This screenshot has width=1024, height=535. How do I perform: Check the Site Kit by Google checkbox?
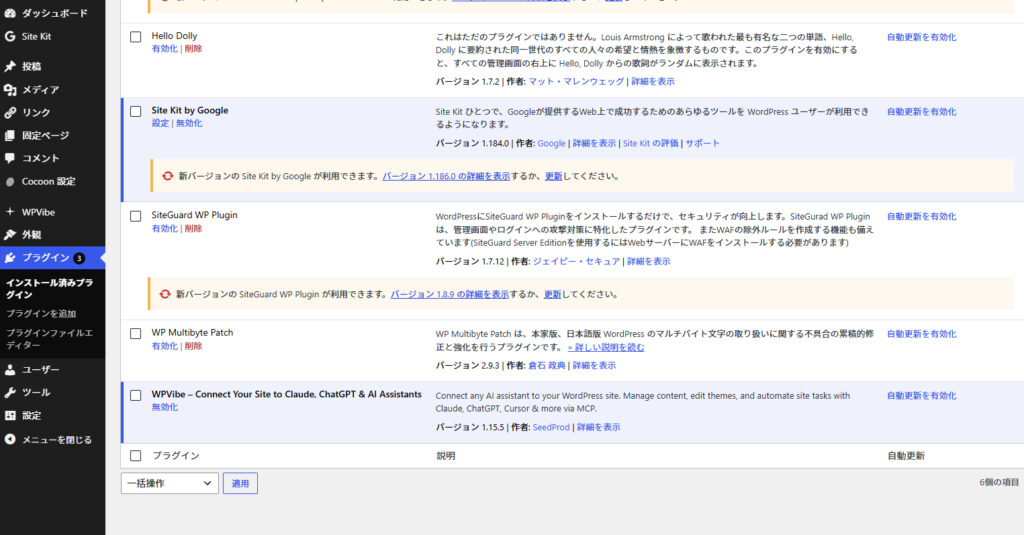(135, 111)
